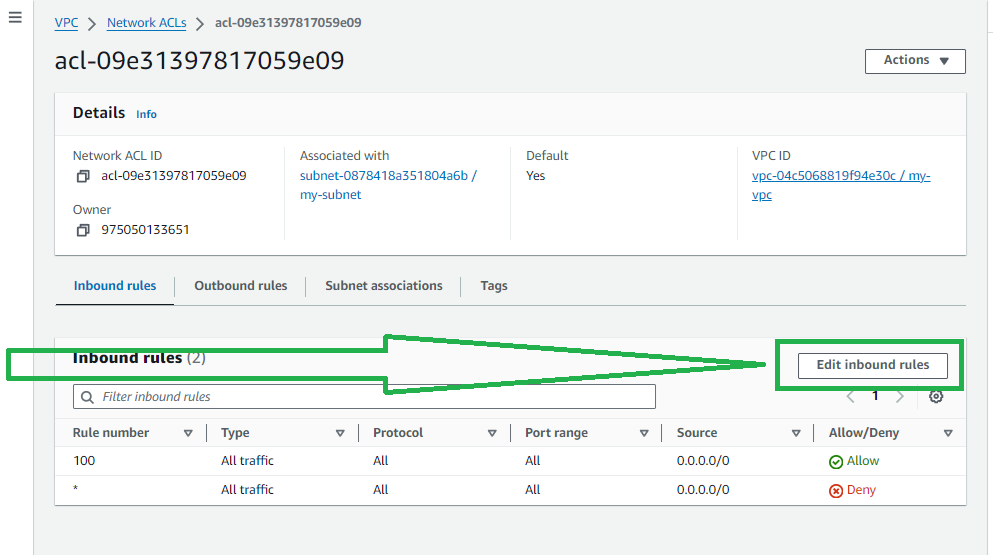The height and width of the screenshot is (559, 993).
Task: Click All traffic type in rule 100
Action: click(x=247, y=461)
